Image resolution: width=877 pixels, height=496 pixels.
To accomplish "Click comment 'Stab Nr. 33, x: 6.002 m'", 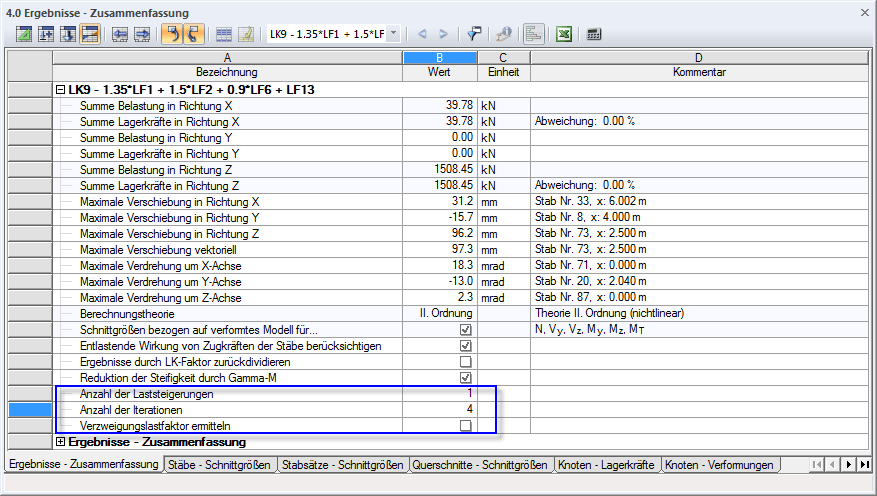I will click(591, 201).
